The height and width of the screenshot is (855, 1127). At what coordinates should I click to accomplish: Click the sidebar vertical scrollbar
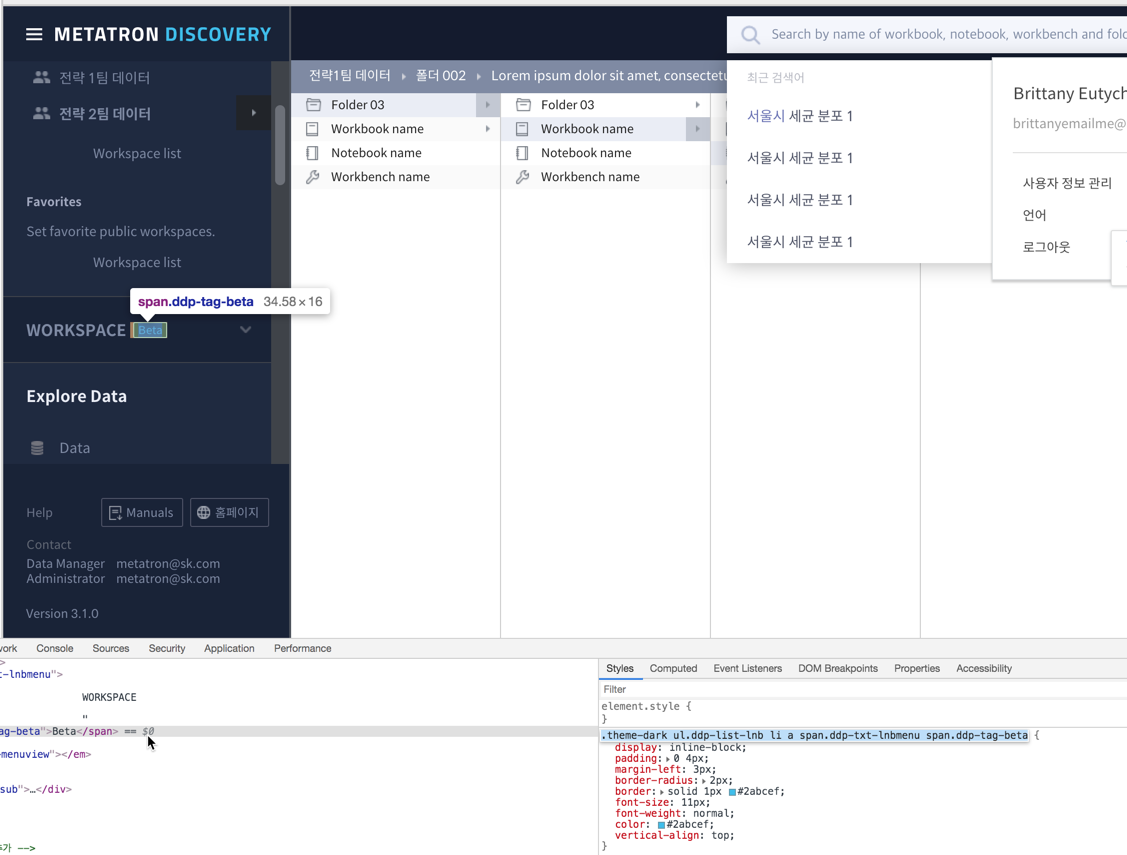coord(280,144)
